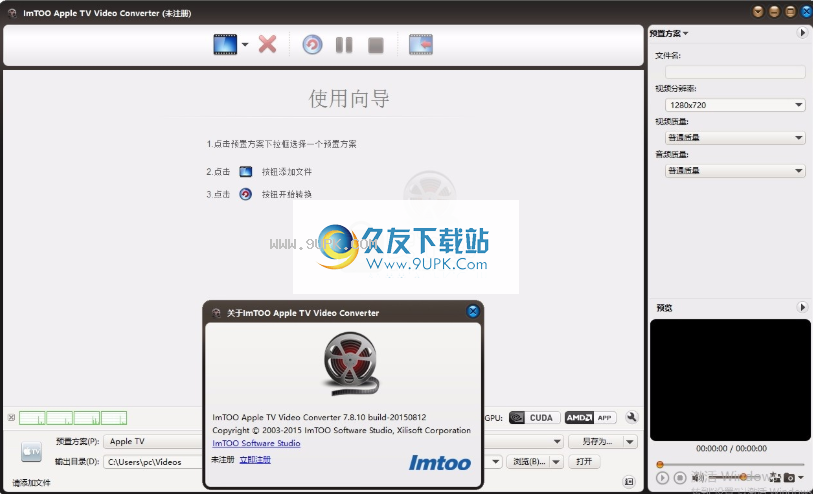Click the 打开 open folder button
The image size is (813, 494).
[x=584, y=461]
